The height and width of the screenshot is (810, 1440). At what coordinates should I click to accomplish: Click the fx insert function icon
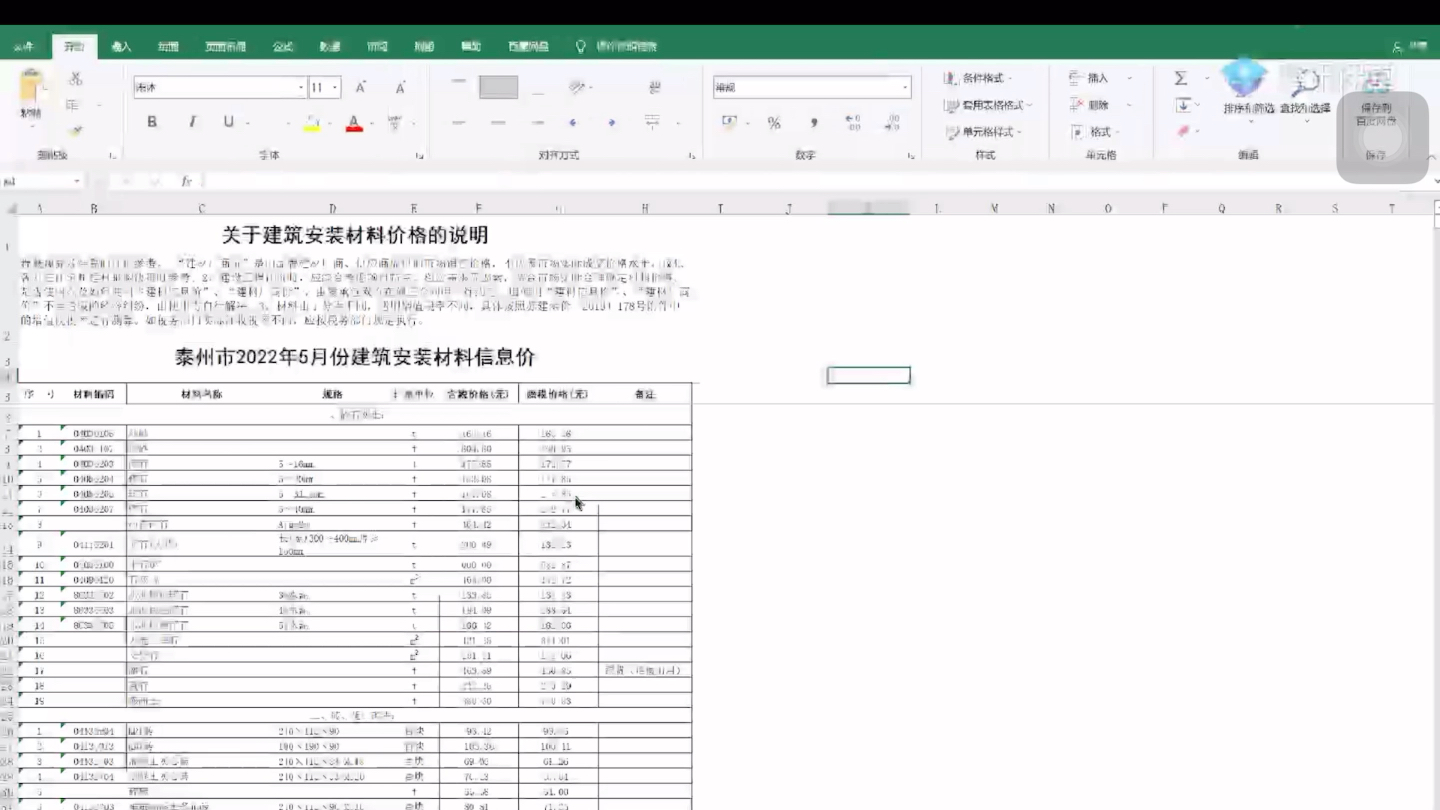pos(186,181)
